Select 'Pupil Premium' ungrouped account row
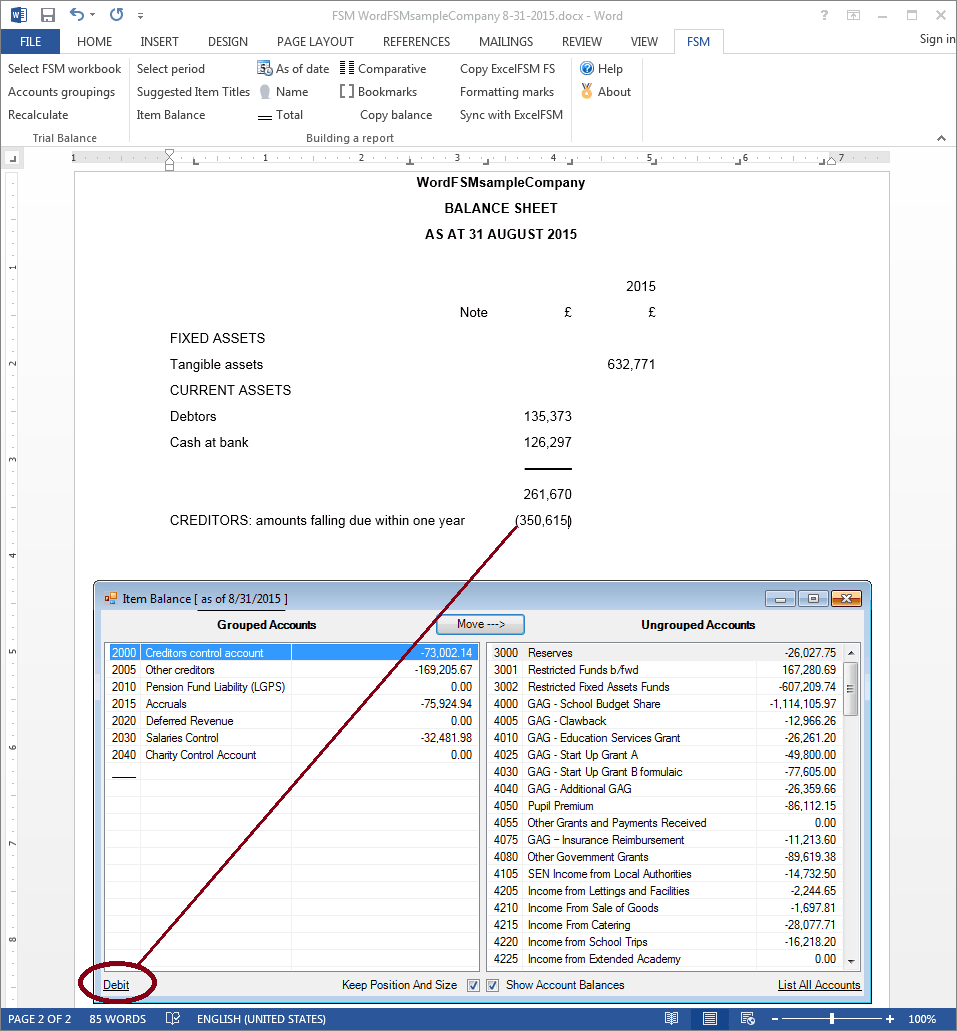 tap(665, 805)
